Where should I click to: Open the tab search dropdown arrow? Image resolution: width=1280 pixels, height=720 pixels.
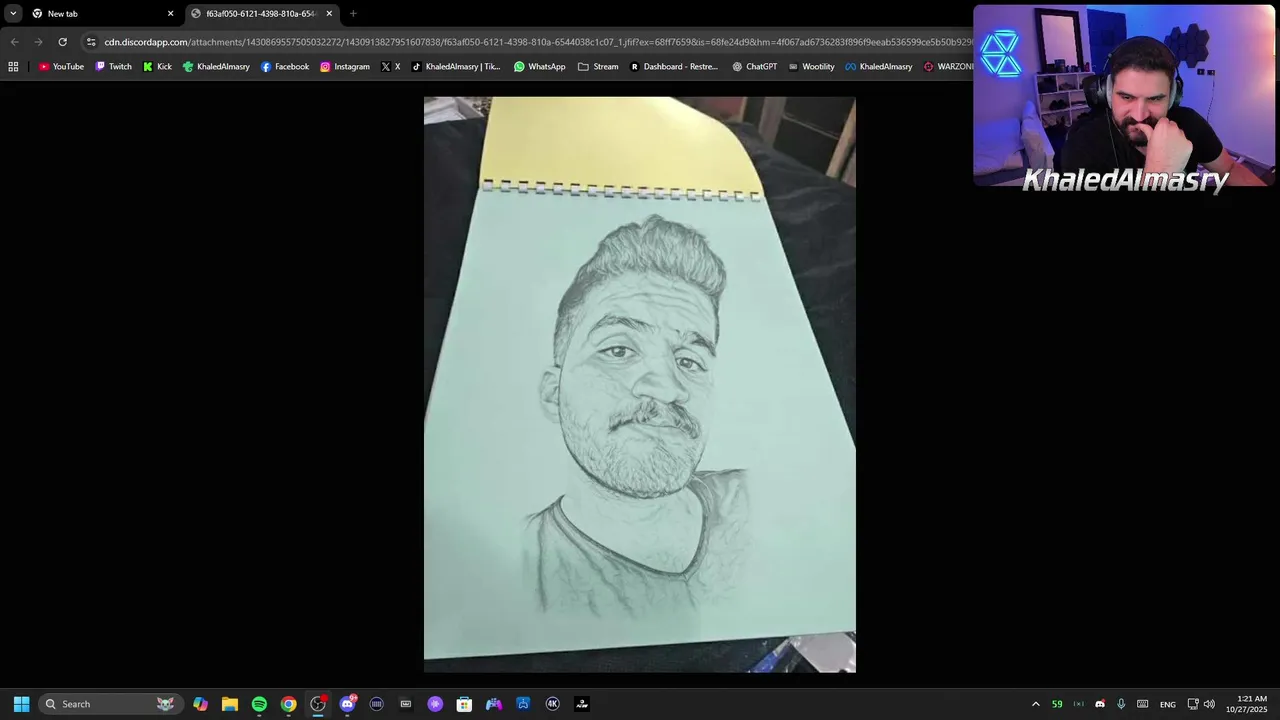[13, 14]
